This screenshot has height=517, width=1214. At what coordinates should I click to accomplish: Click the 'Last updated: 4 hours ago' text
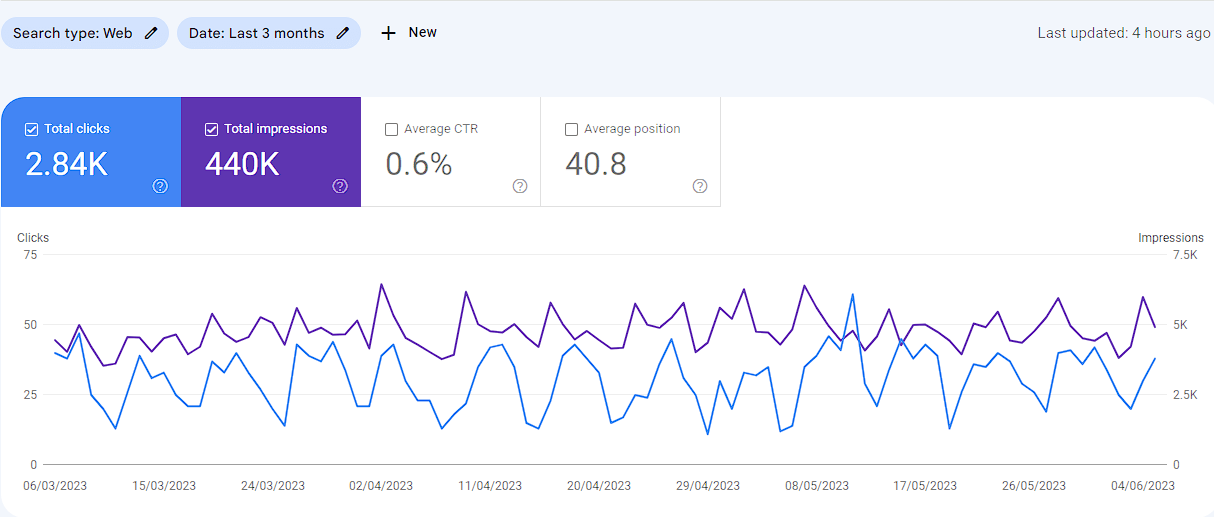(x=1123, y=33)
